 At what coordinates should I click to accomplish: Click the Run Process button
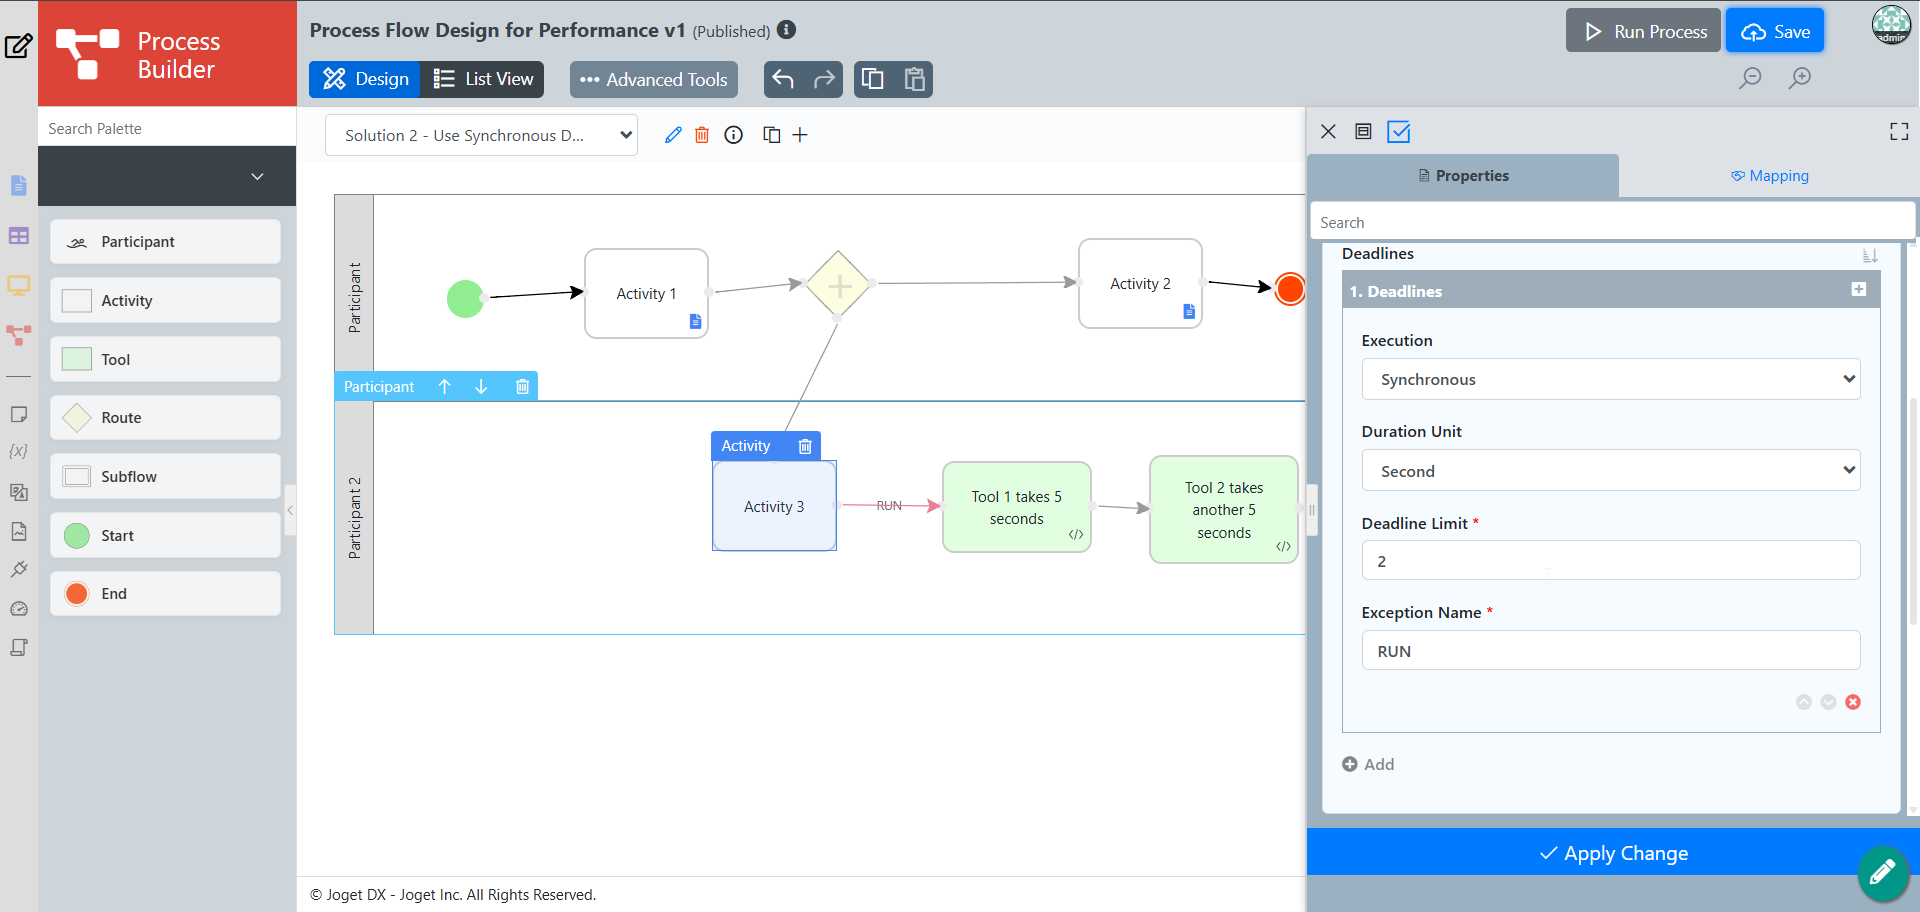(1643, 31)
